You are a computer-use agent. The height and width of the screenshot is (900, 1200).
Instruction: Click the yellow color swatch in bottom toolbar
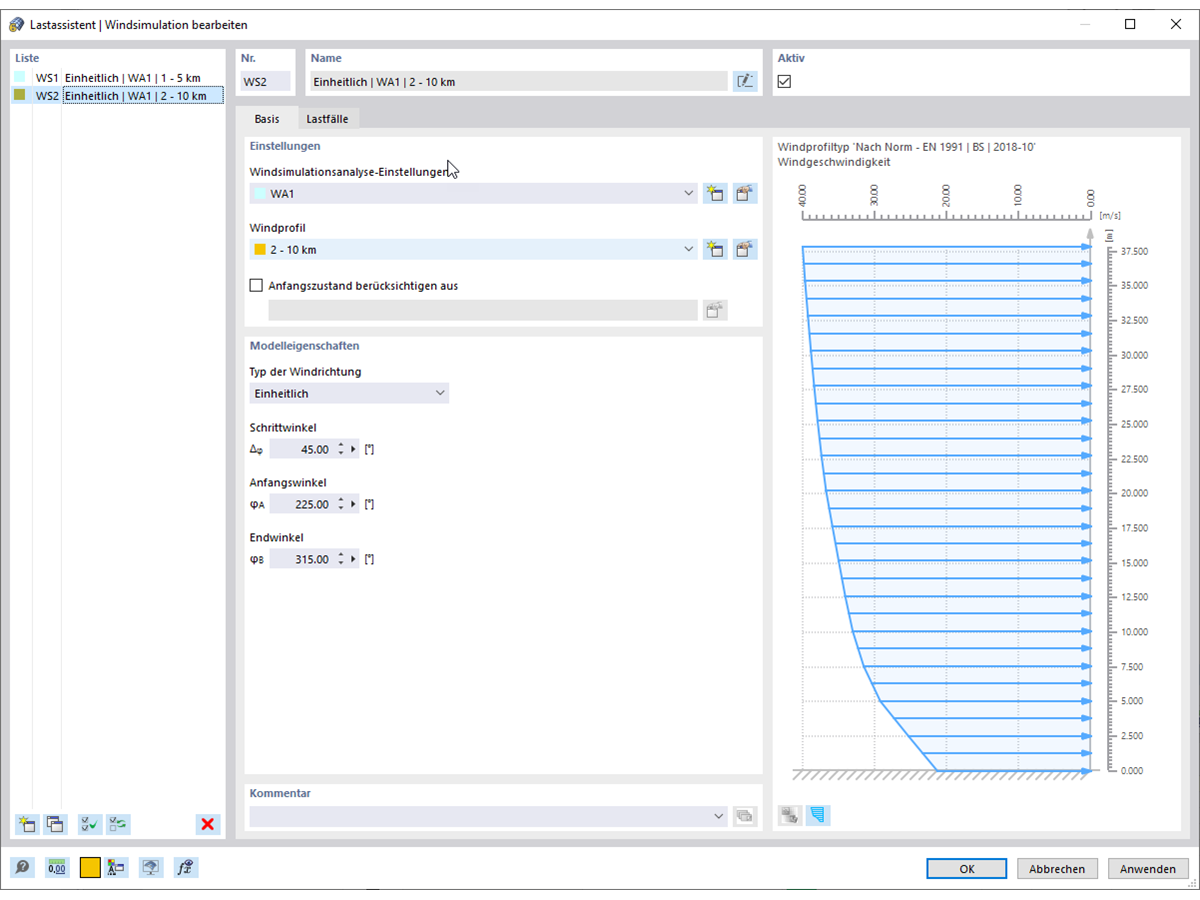[90, 868]
